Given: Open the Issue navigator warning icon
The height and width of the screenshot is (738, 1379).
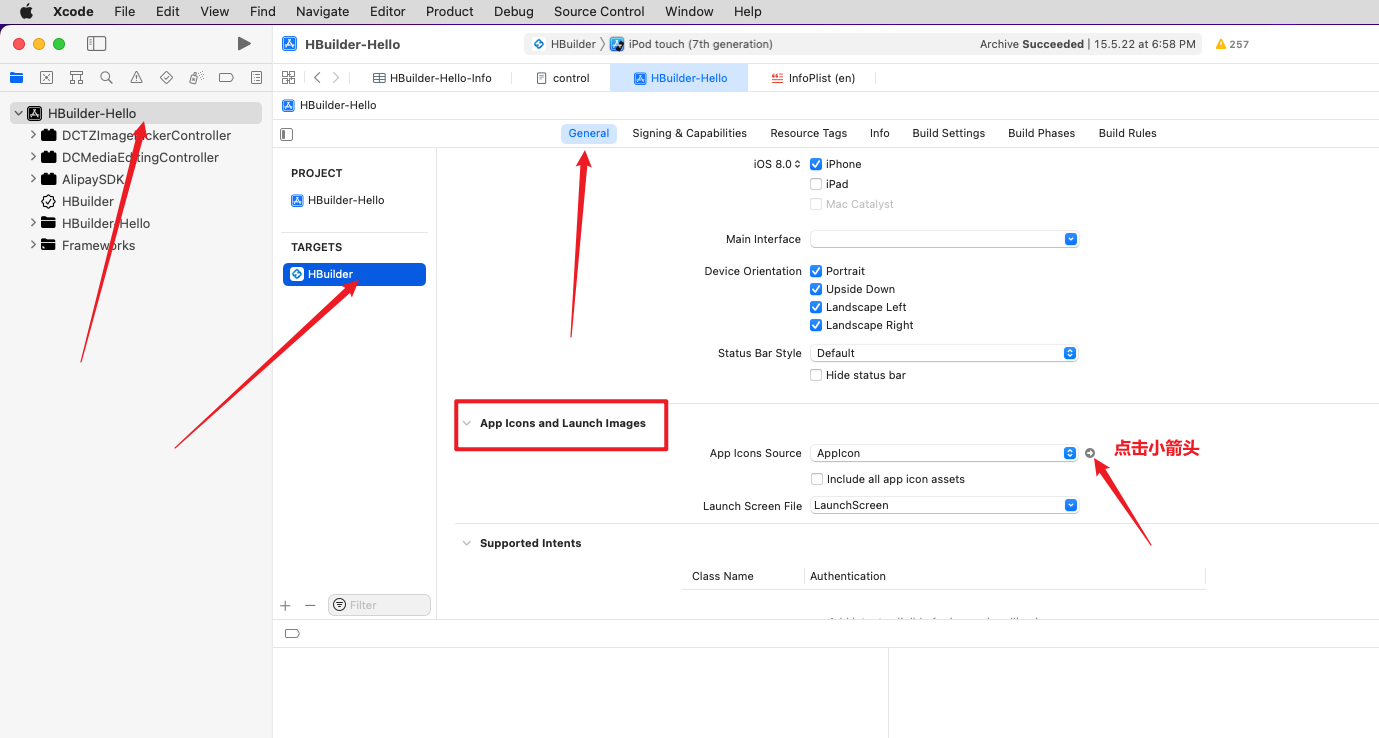Looking at the screenshot, I should [x=136, y=78].
